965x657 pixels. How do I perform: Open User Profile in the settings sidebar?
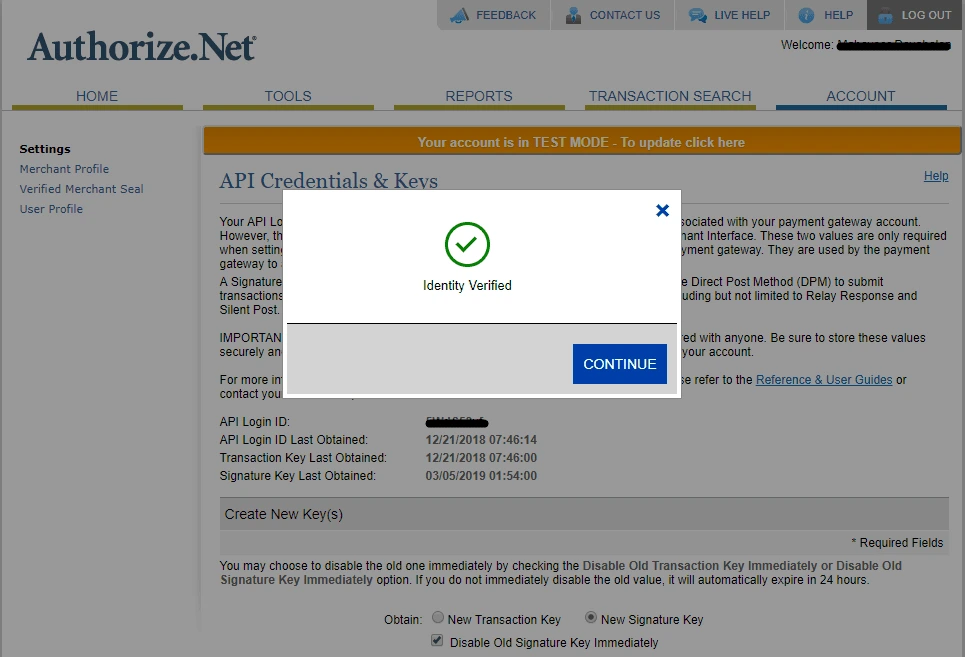(51, 209)
